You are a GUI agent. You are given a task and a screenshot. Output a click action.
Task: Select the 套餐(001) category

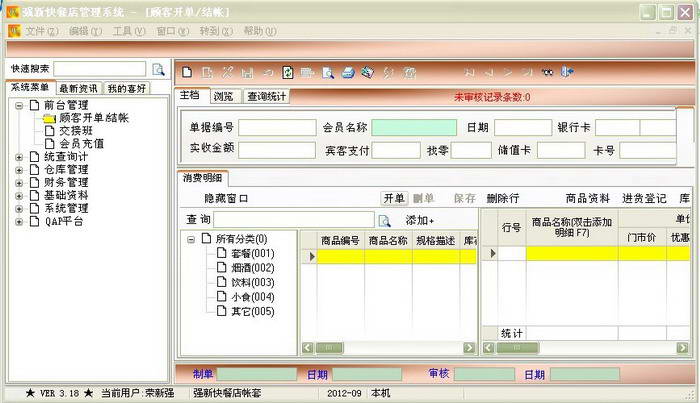click(x=253, y=253)
